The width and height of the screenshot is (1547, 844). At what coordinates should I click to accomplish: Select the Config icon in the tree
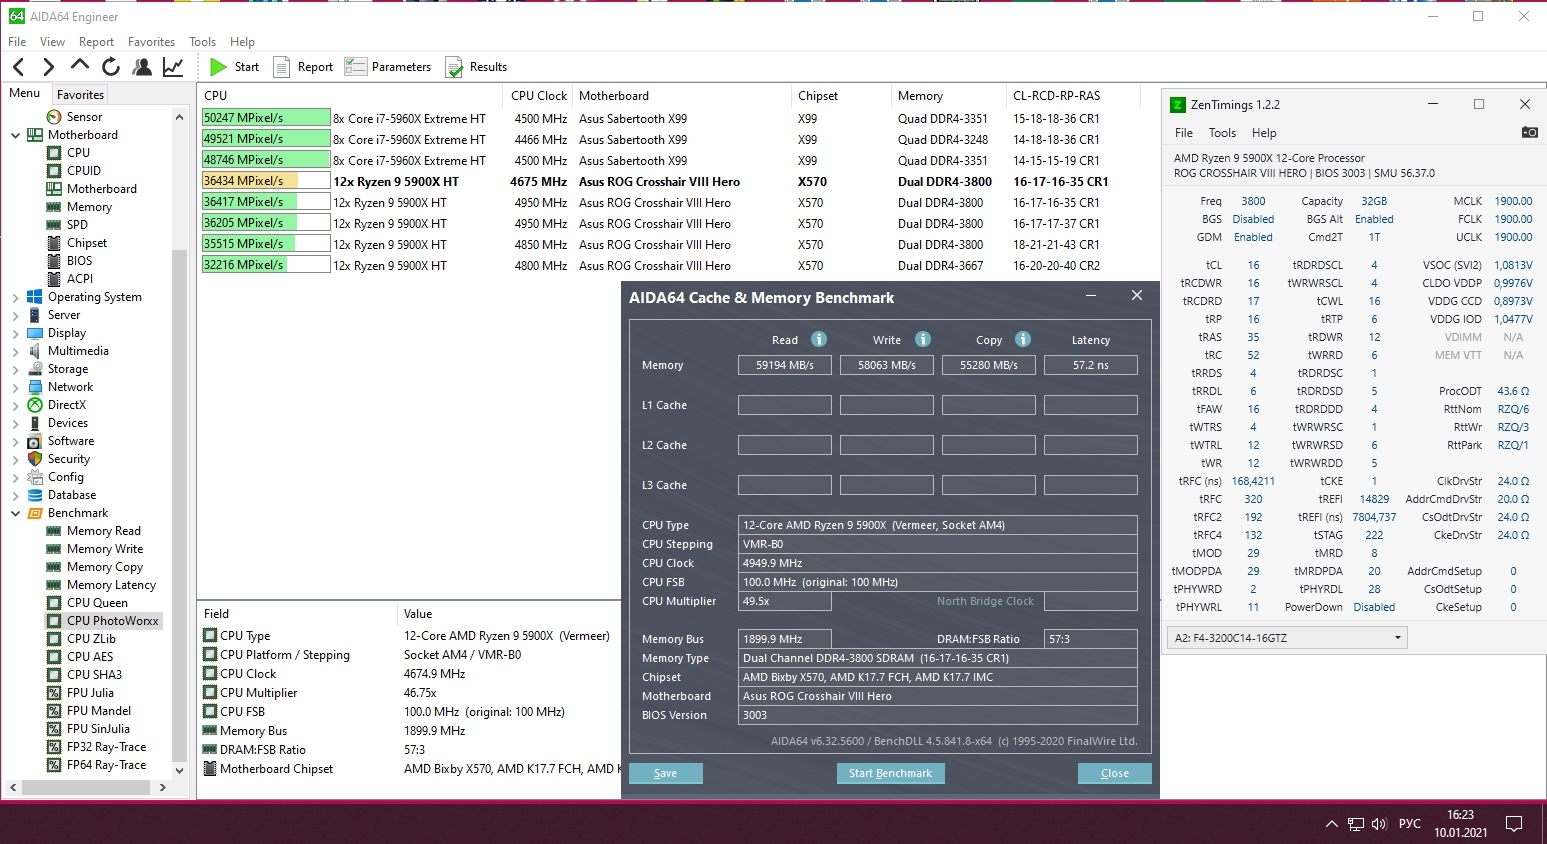pyautogui.click(x=35, y=477)
